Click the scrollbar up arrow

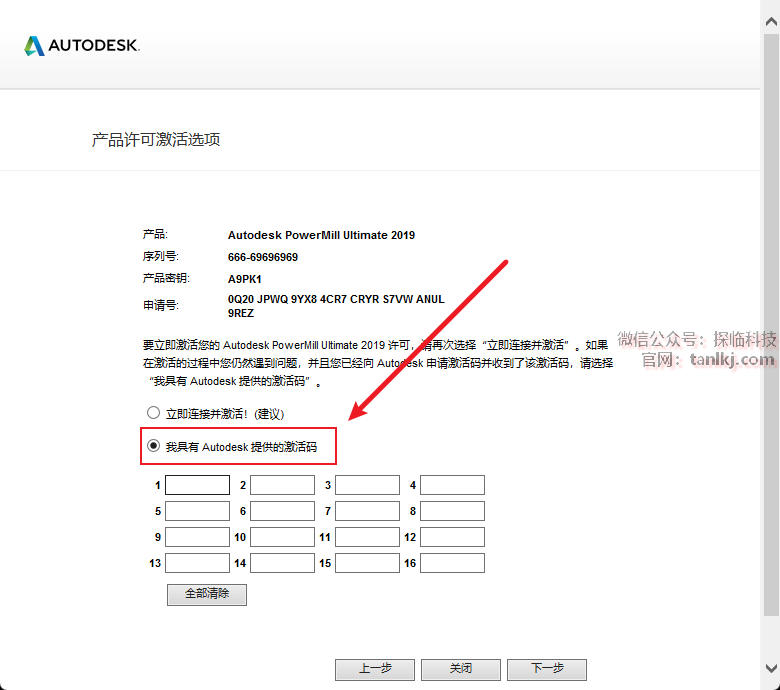point(771,21)
